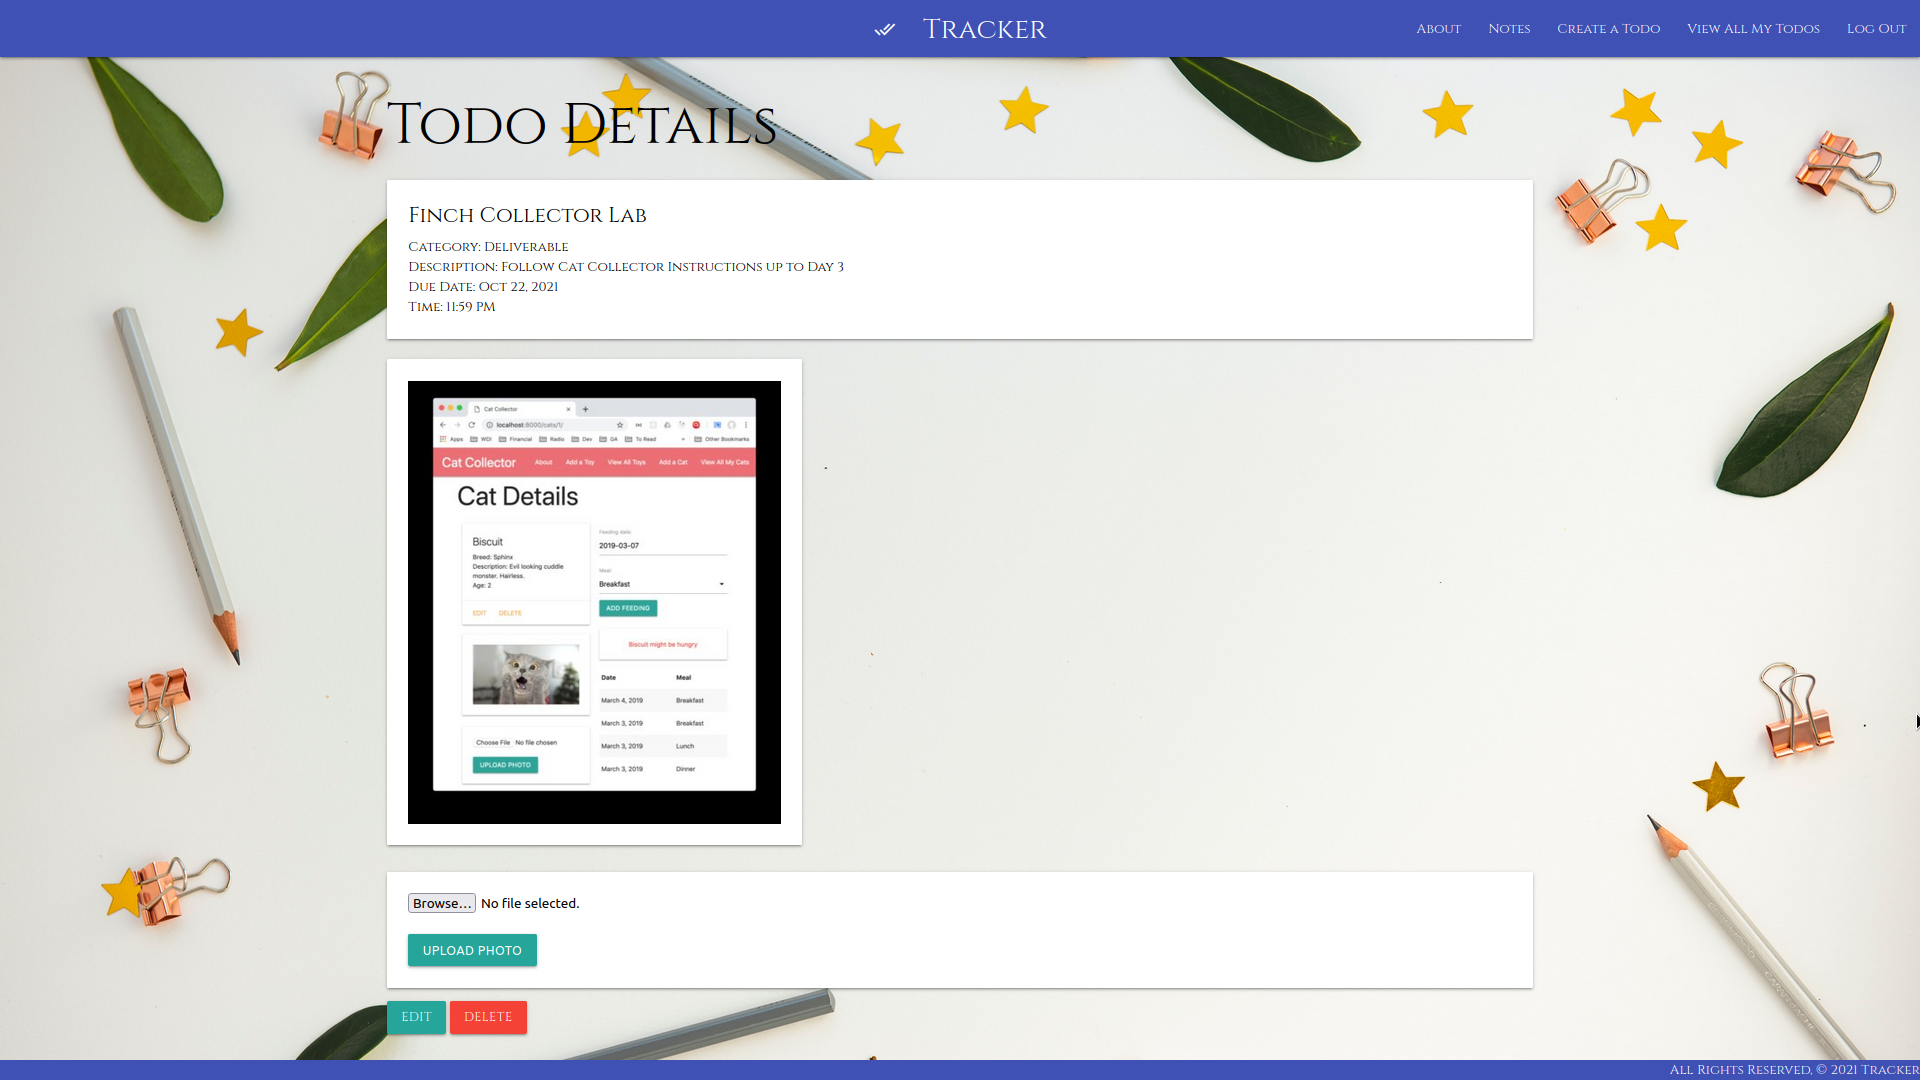
Task: Click the footer All Rights Reserved text
Action: (x=1793, y=1070)
